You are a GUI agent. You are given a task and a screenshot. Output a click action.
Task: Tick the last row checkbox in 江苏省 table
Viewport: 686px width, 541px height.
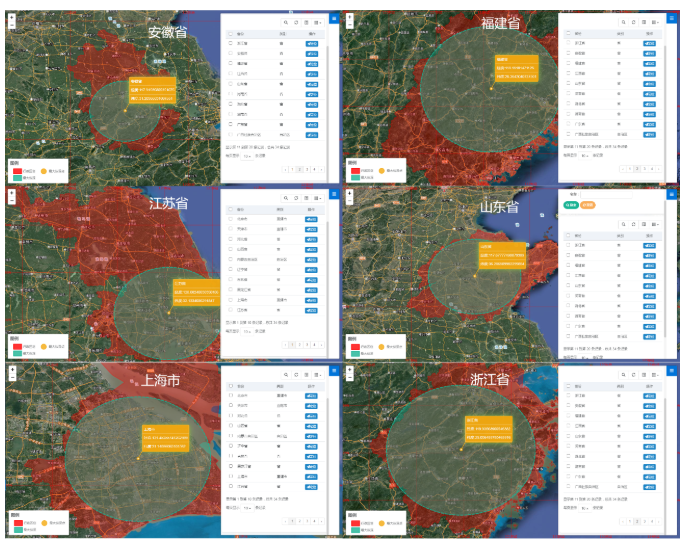pyautogui.click(x=231, y=310)
